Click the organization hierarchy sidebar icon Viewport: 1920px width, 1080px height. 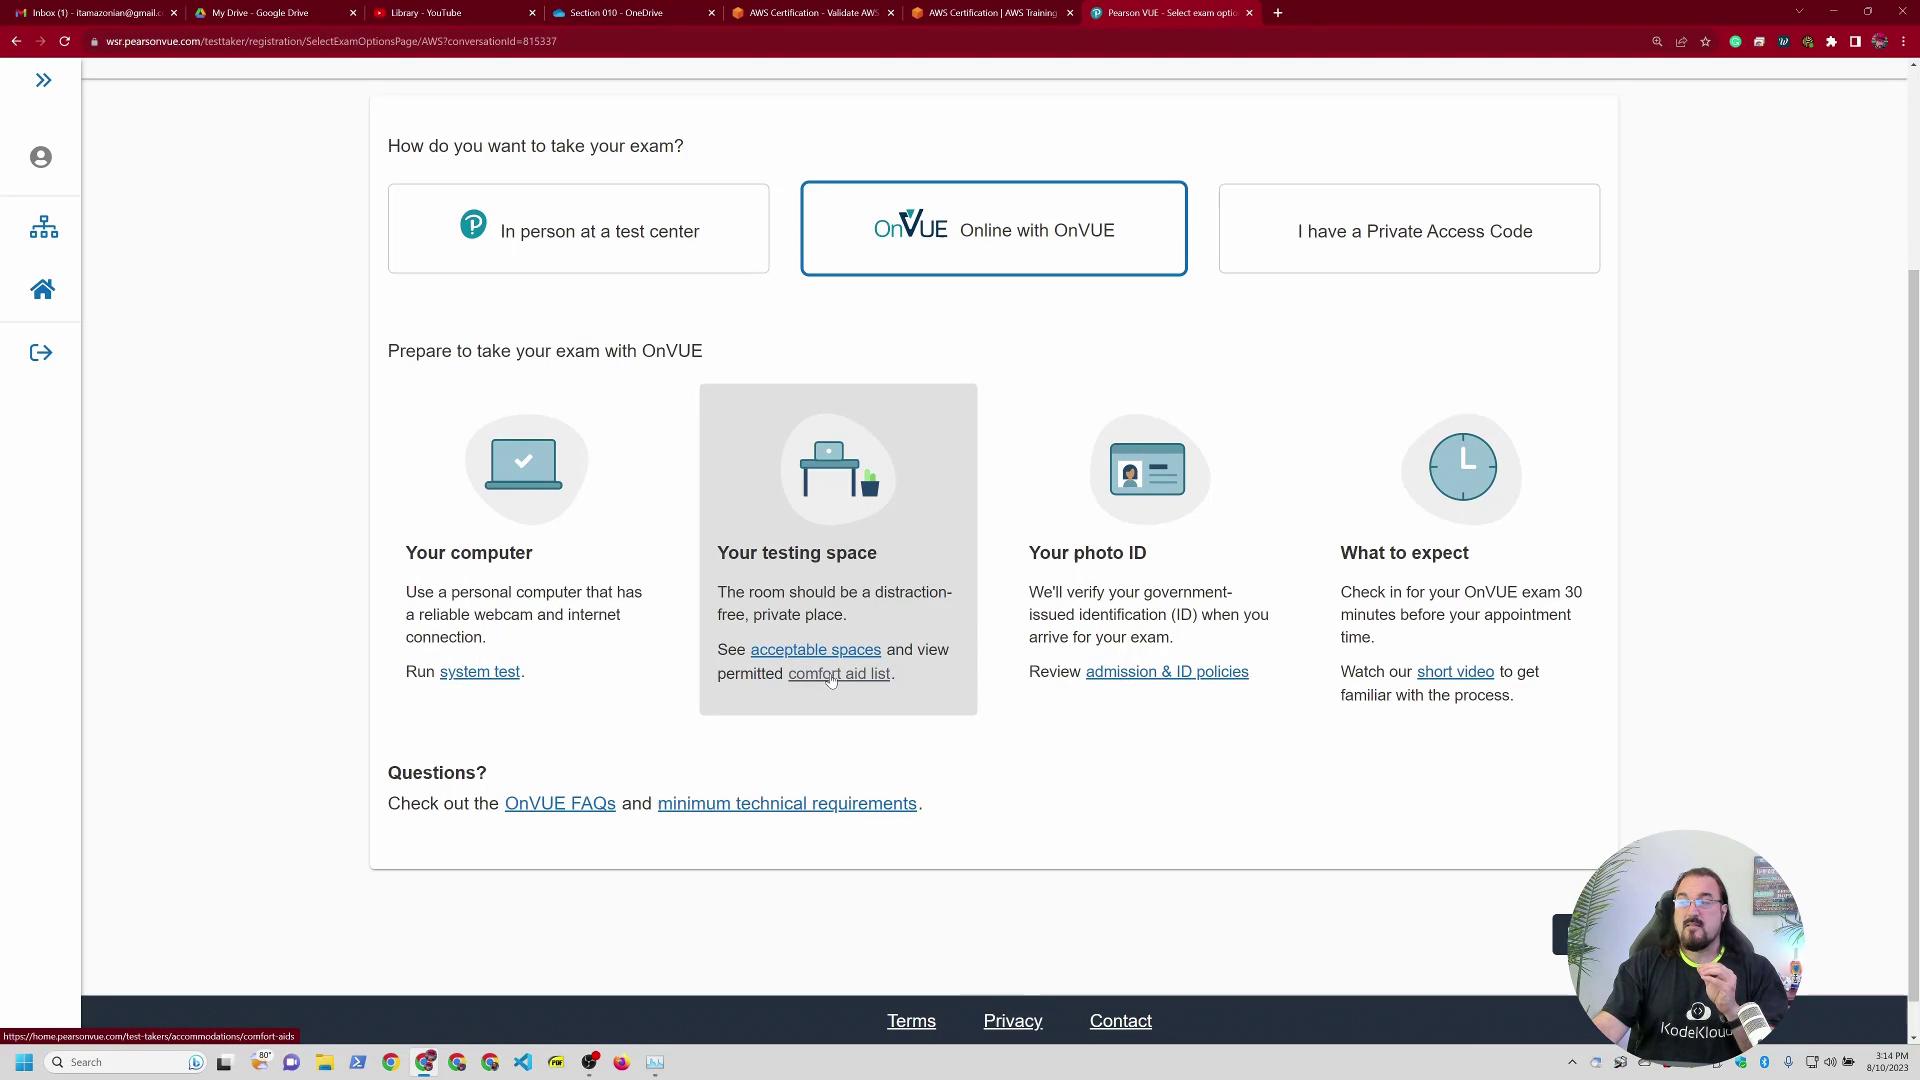[x=43, y=227]
